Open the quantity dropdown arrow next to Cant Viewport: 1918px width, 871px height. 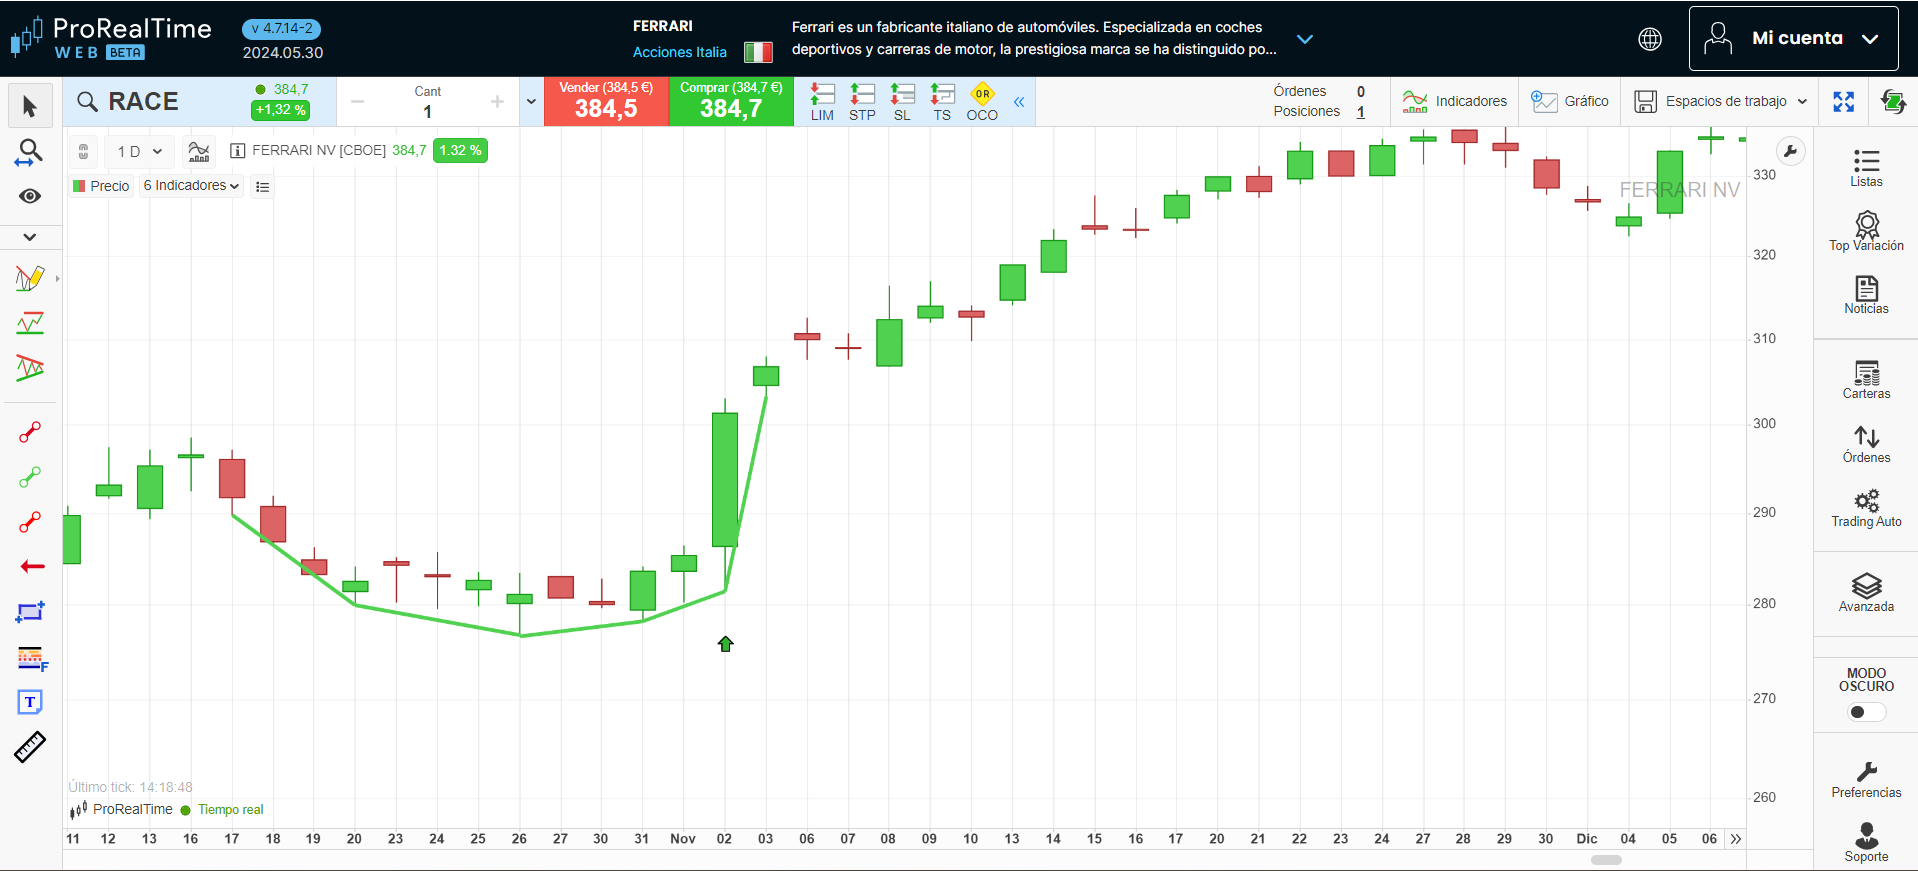(531, 102)
